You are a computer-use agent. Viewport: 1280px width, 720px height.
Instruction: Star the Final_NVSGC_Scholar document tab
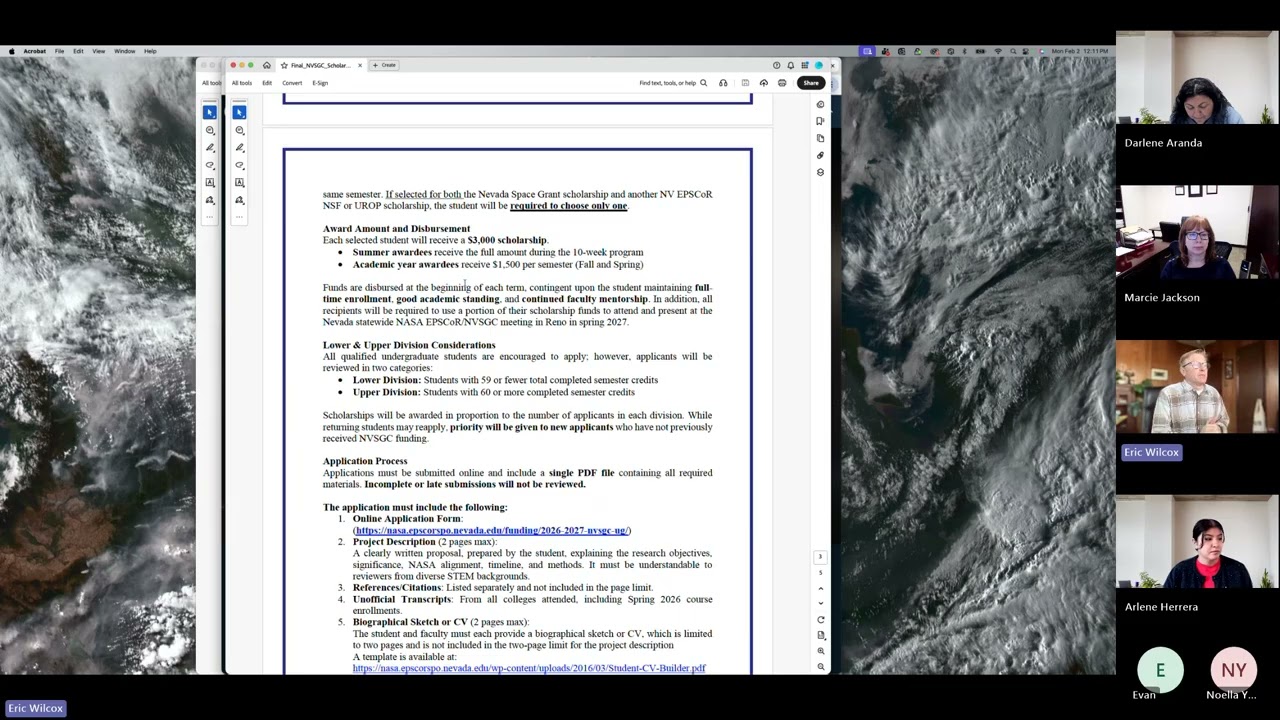(284, 65)
